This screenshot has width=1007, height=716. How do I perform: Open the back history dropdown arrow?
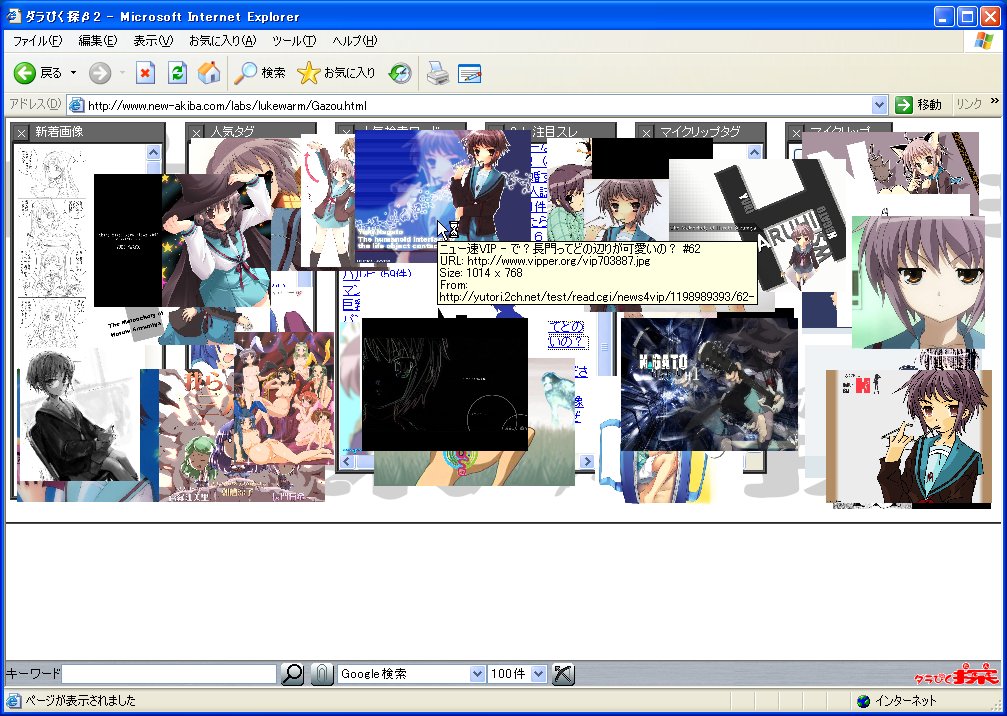(73, 73)
